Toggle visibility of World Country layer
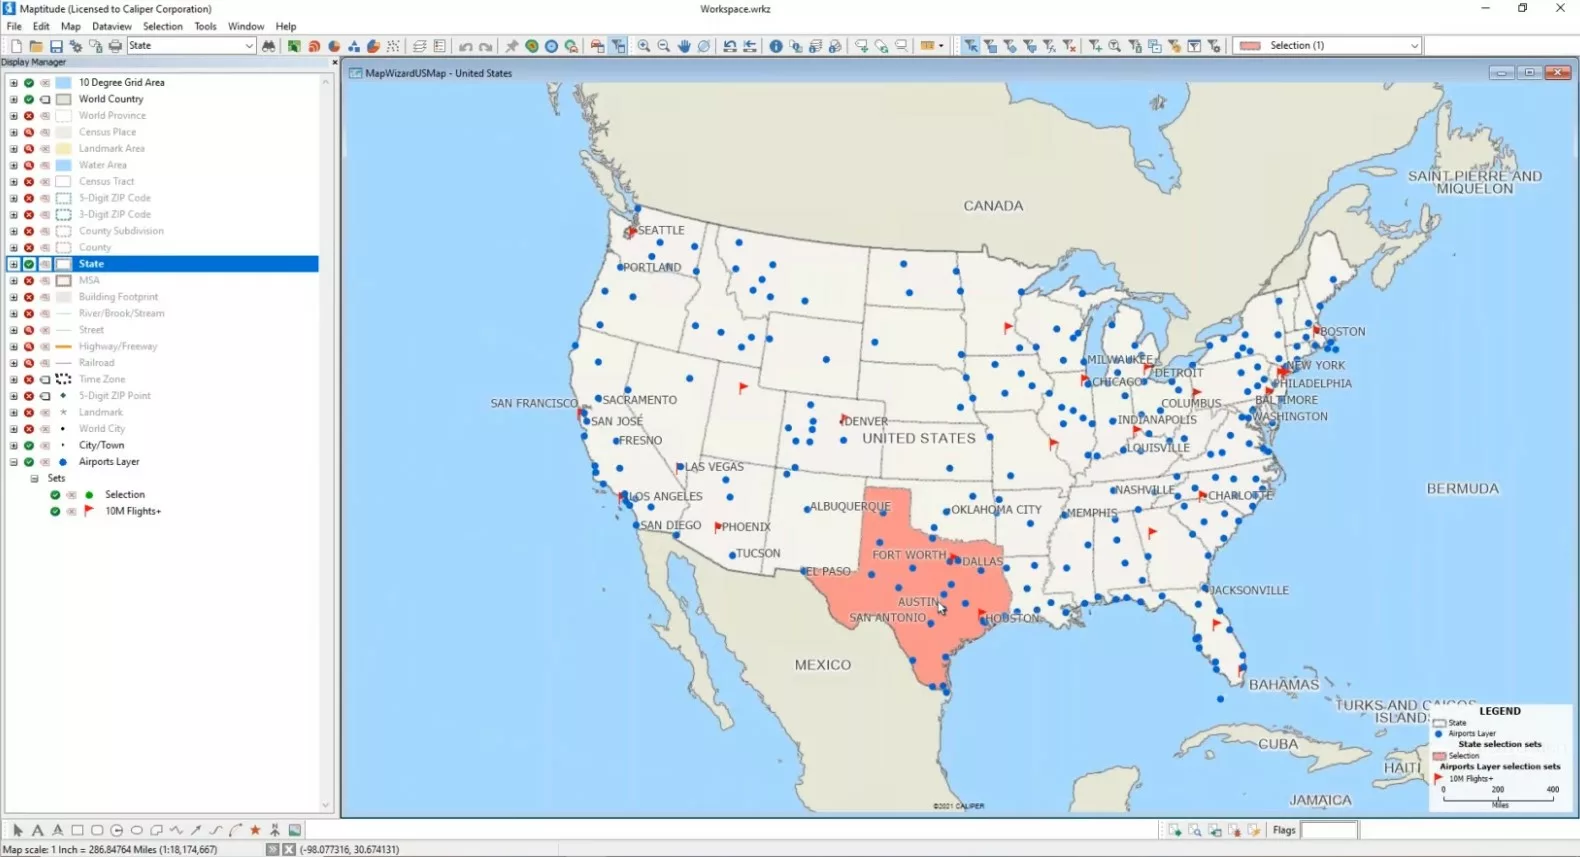 [x=29, y=99]
